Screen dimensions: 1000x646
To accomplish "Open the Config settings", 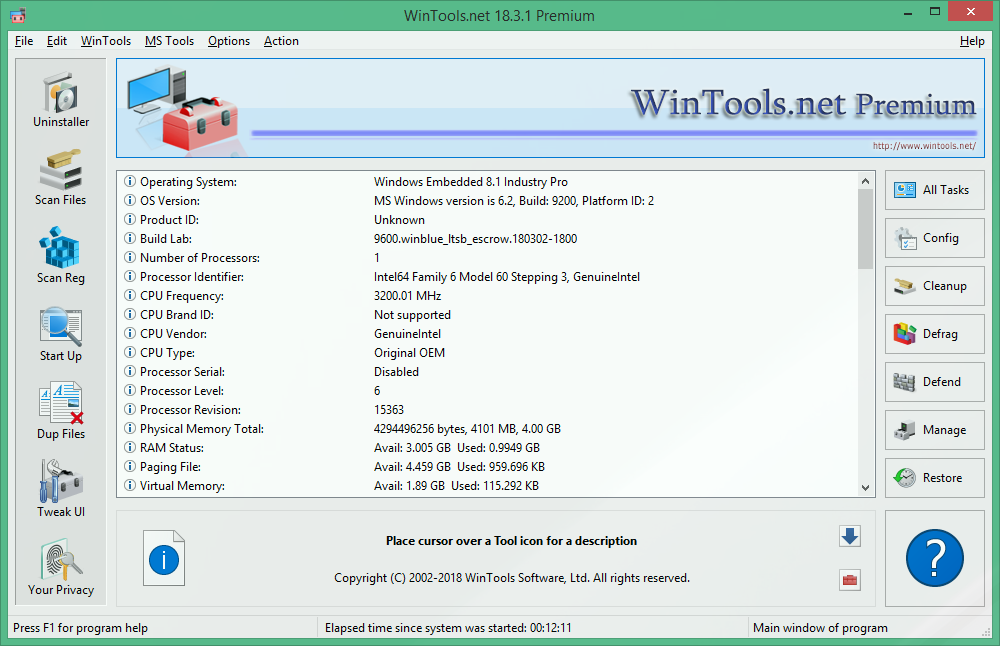I will click(x=934, y=237).
